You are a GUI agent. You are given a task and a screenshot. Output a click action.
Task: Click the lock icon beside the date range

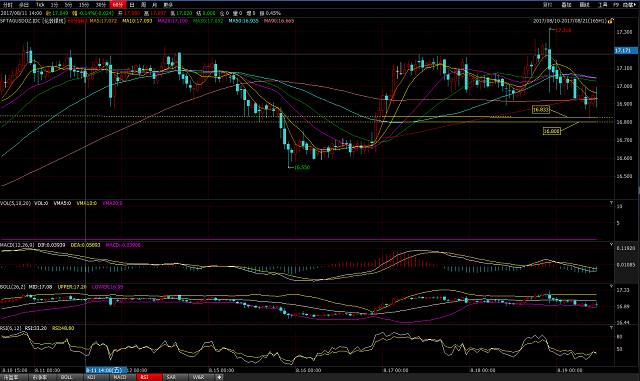tap(611, 20)
